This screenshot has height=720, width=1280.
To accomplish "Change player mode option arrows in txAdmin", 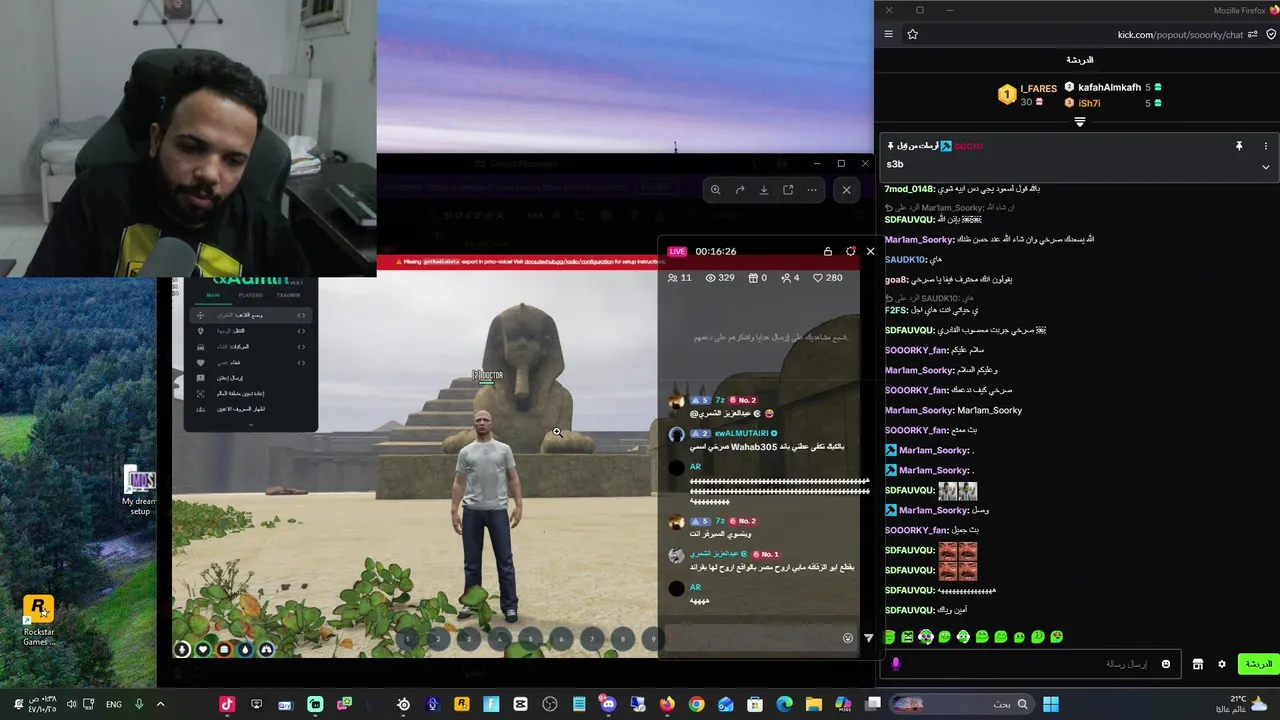I will pos(301,315).
